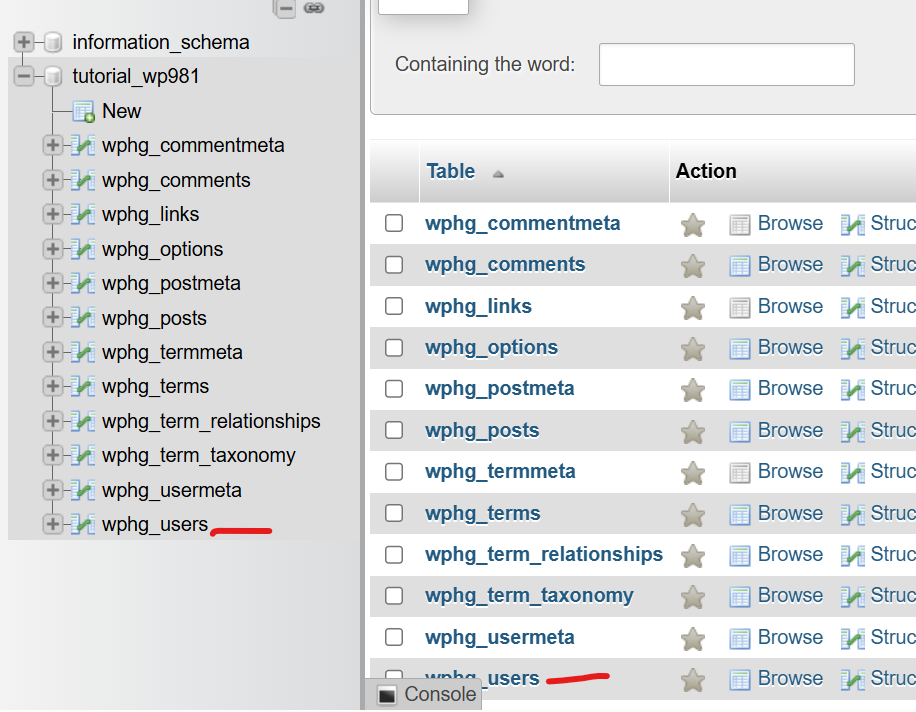Select the wphg_postmeta row checkbox
916x712 pixels.
394,389
